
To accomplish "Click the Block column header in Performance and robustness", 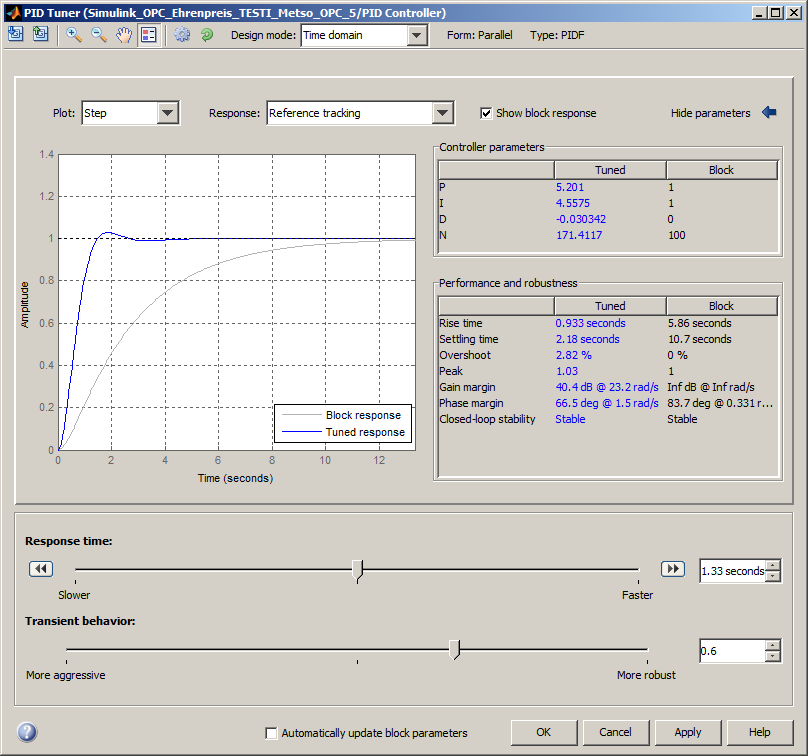I will [x=721, y=306].
